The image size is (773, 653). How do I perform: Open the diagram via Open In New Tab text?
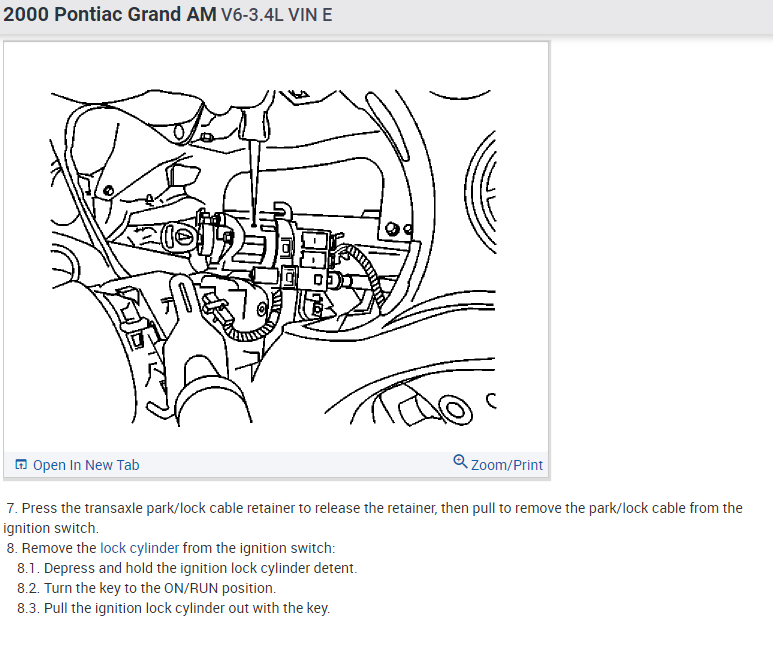coord(86,465)
